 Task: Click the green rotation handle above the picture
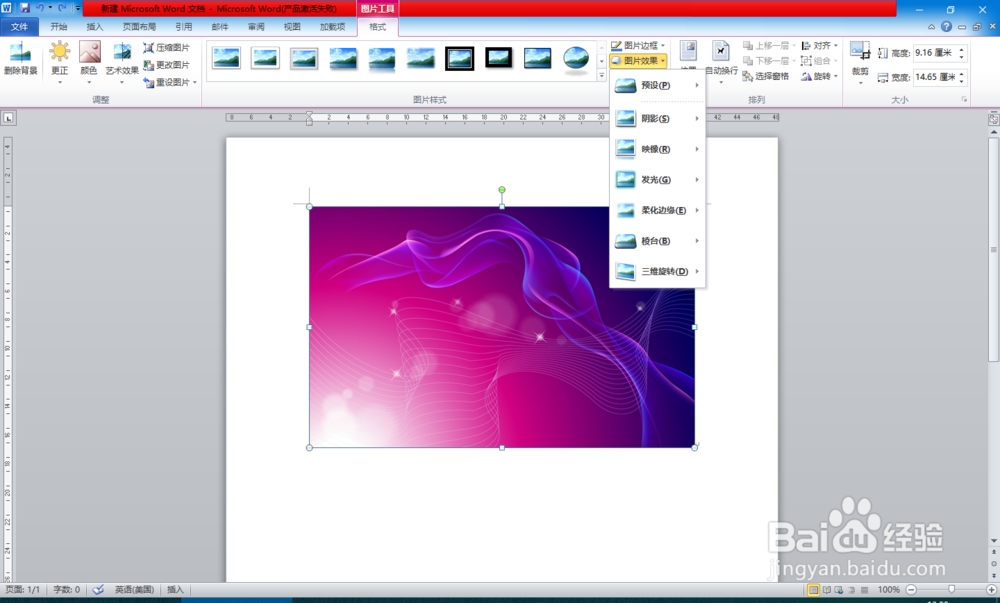click(502, 190)
